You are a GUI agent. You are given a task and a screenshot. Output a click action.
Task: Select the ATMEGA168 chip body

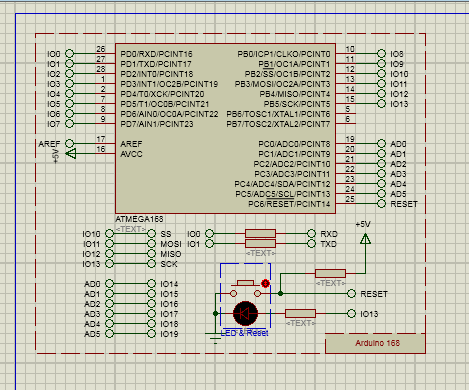(x=225, y=128)
